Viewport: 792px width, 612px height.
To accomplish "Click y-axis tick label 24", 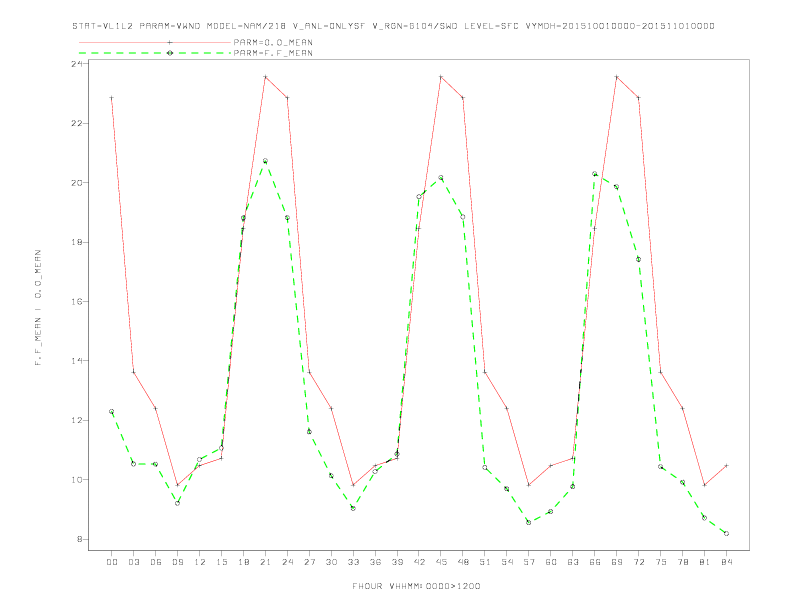I will pyautogui.click(x=77, y=64).
